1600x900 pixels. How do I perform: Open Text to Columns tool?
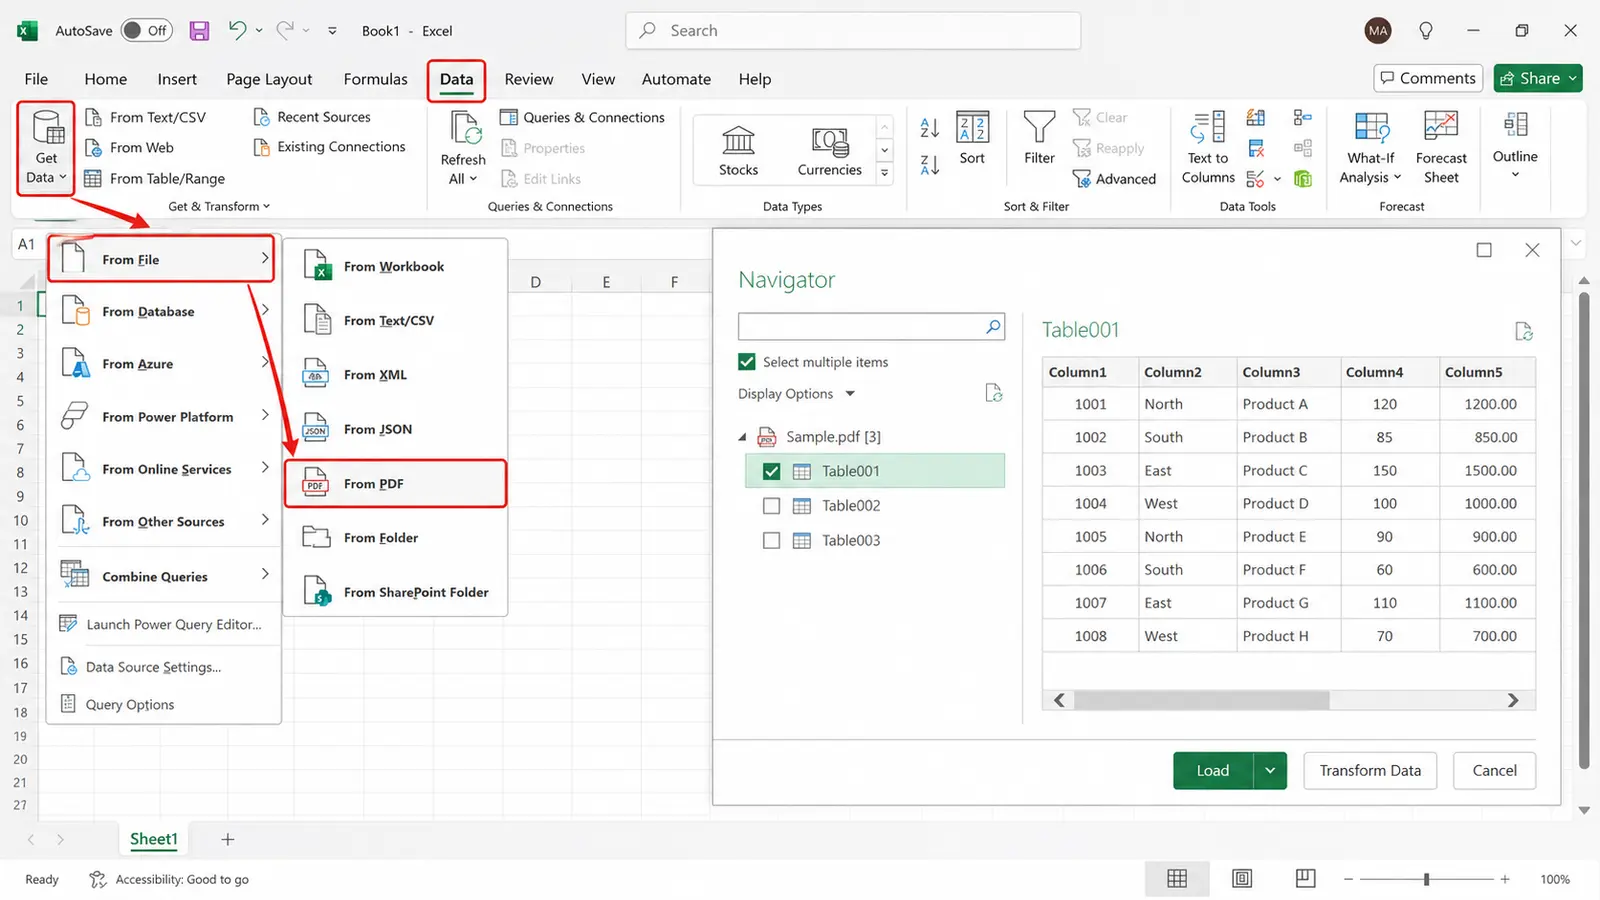click(x=1208, y=148)
